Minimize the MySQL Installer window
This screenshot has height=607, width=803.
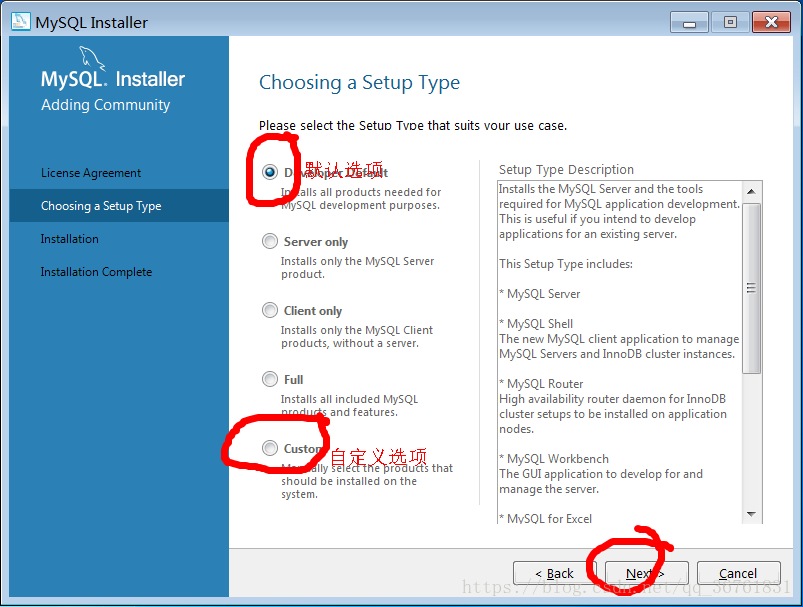(x=689, y=23)
